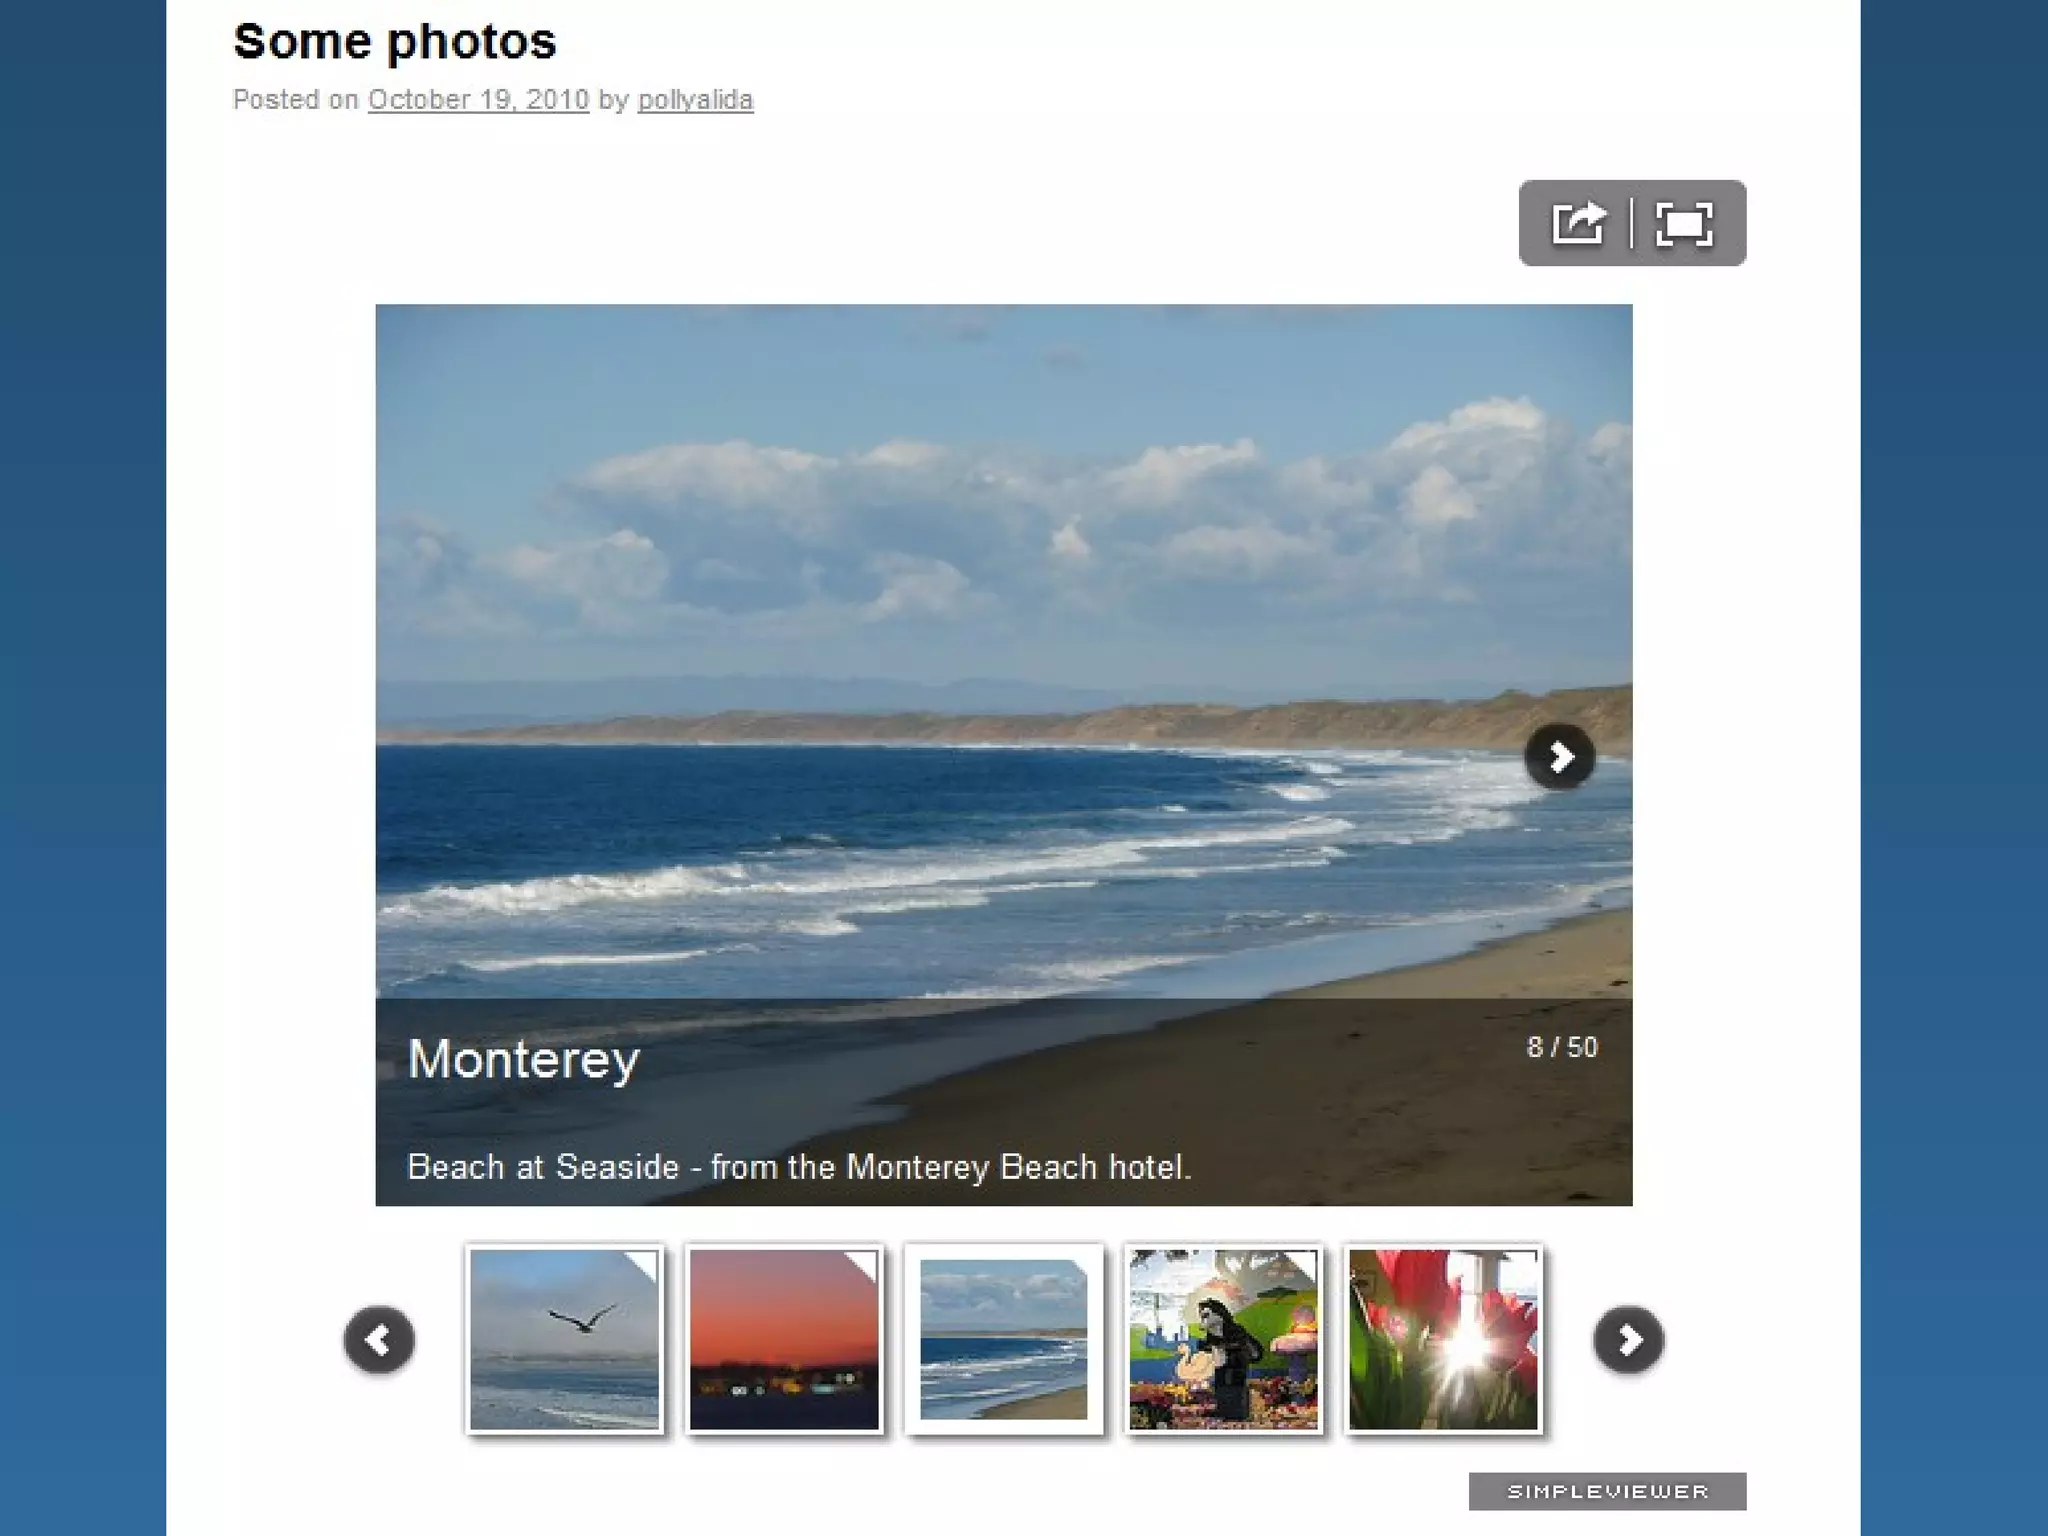Click the Some photos post title
This screenshot has height=1536, width=2048.
(394, 42)
